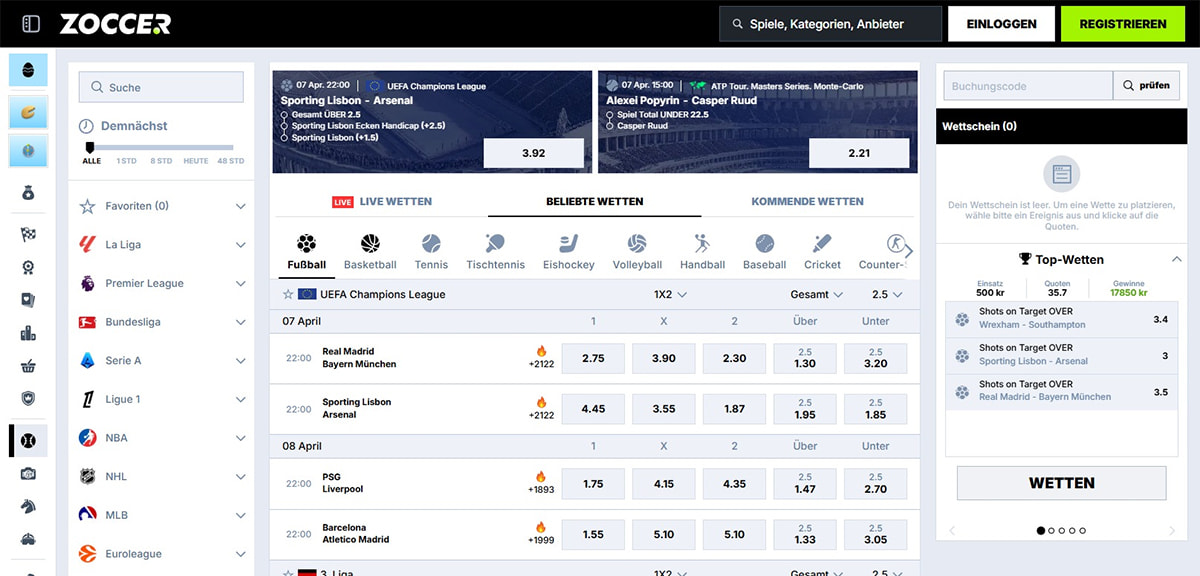Click the shopping basket icon in left sidebar
Viewport: 1200px width, 576px height.
[x=29, y=367]
